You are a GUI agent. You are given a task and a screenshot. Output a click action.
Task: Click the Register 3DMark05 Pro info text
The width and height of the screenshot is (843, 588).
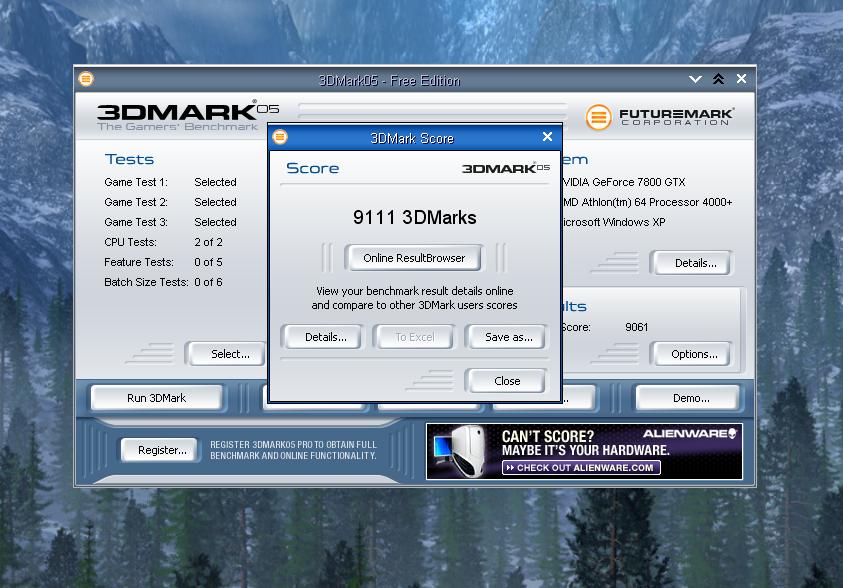tap(293, 450)
